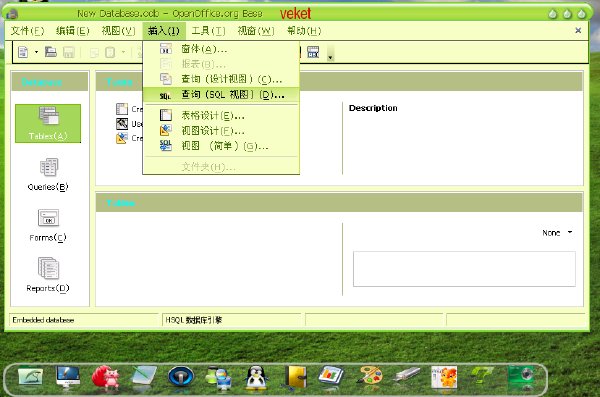Select the Reports(D) database section
600x397 pixels.
click(48, 275)
